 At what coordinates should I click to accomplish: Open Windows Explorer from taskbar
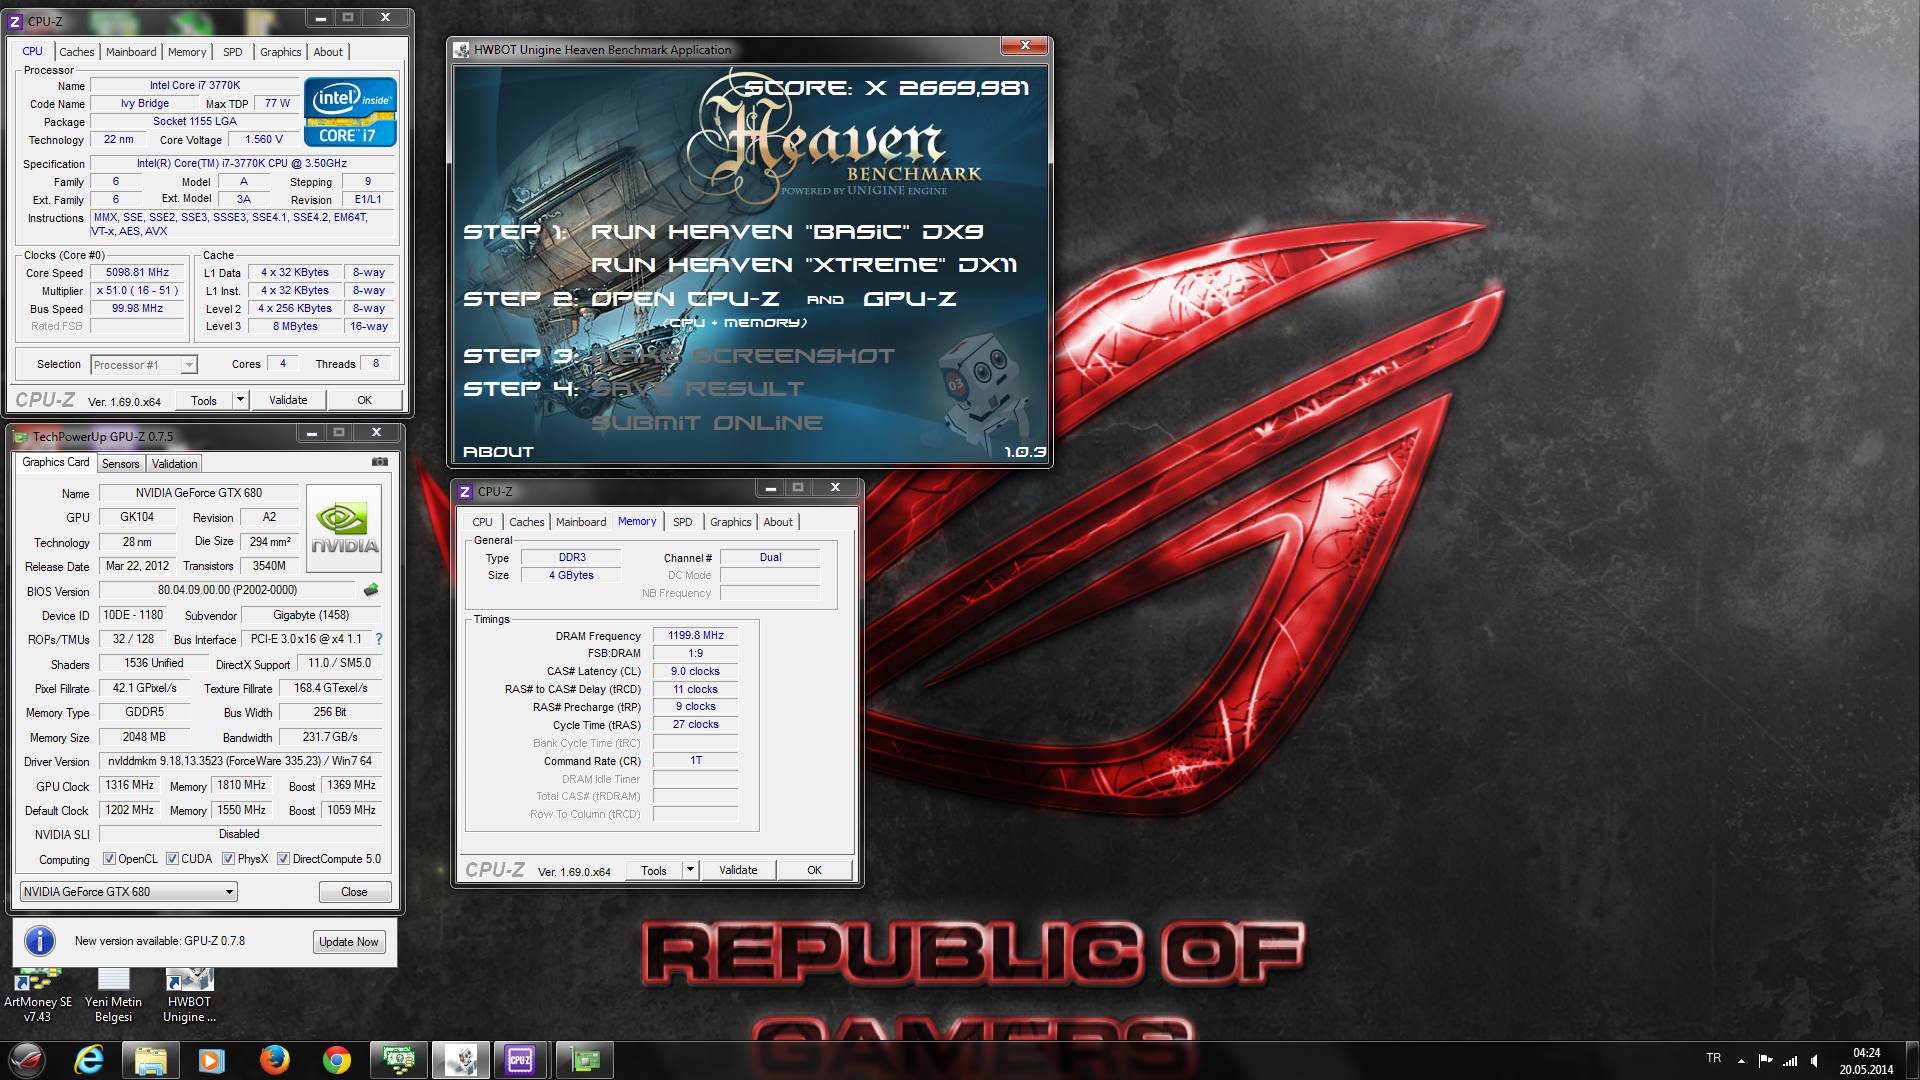pos(150,1060)
